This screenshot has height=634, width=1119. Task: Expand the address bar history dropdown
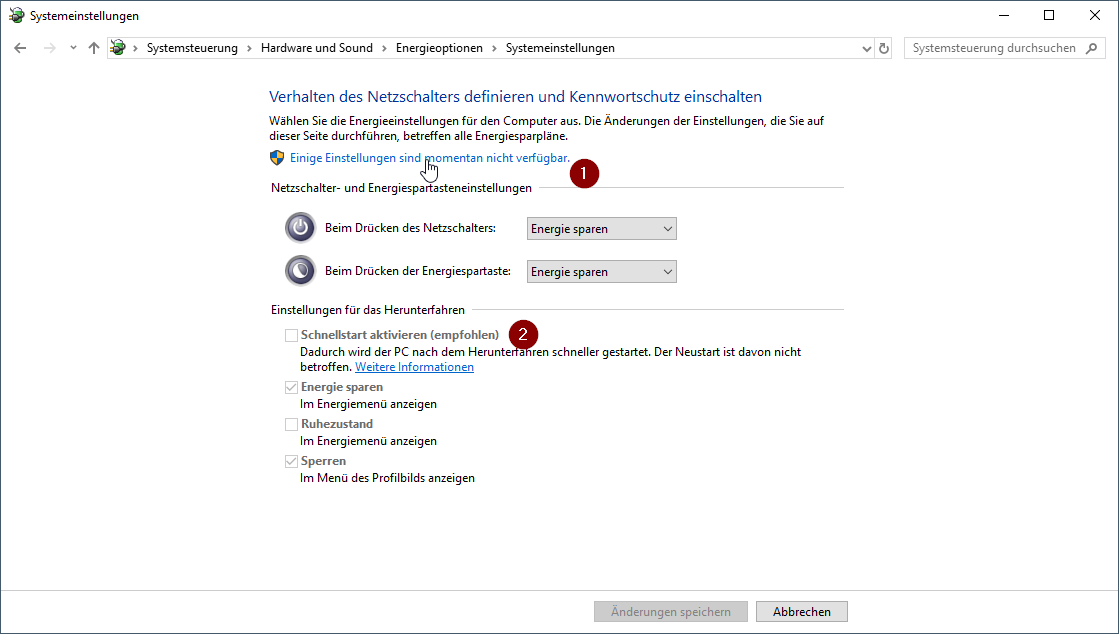coord(866,49)
